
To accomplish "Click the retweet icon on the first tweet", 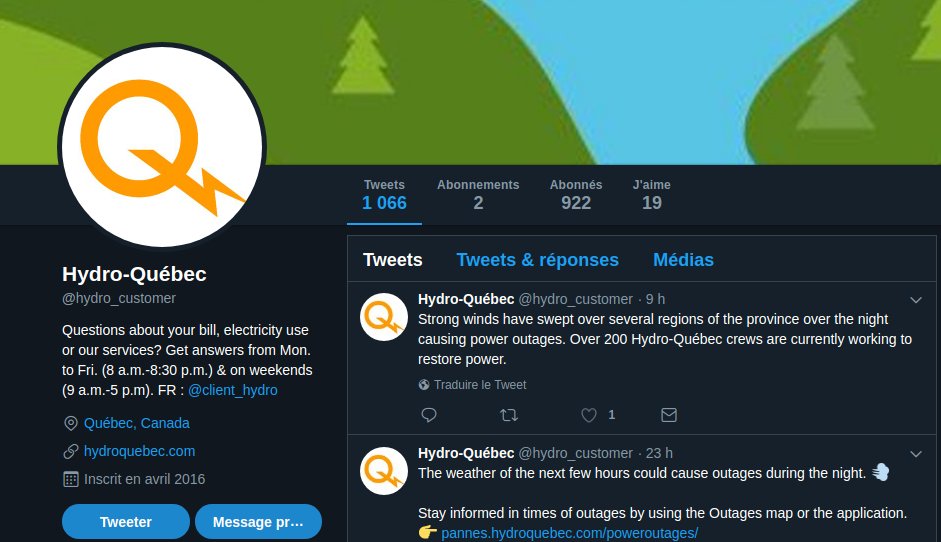I will click(509, 415).
